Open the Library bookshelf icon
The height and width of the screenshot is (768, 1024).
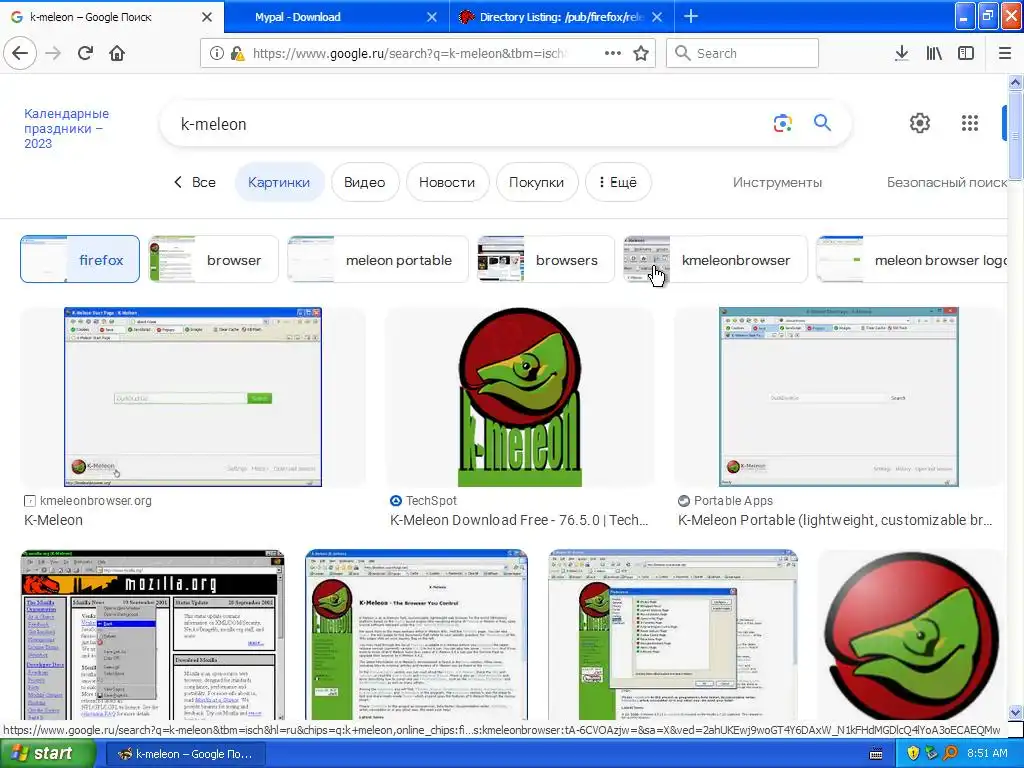tap(934, 53)
